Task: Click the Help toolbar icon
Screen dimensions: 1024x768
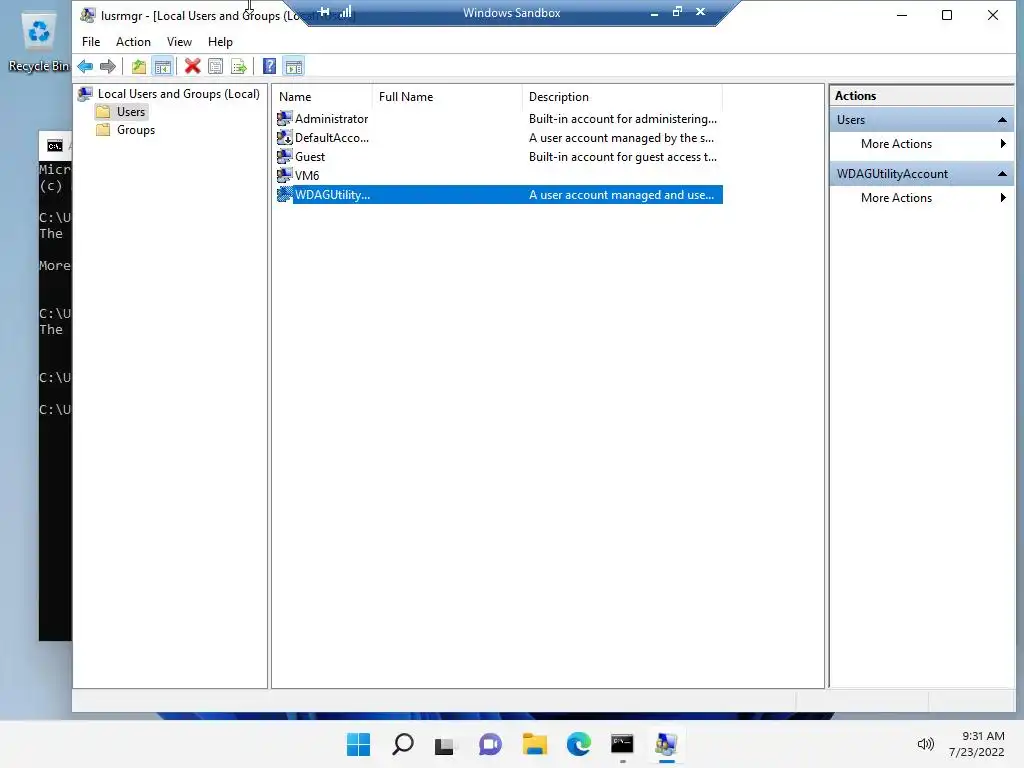Action: pyautogui.click(x=269, y=66)
